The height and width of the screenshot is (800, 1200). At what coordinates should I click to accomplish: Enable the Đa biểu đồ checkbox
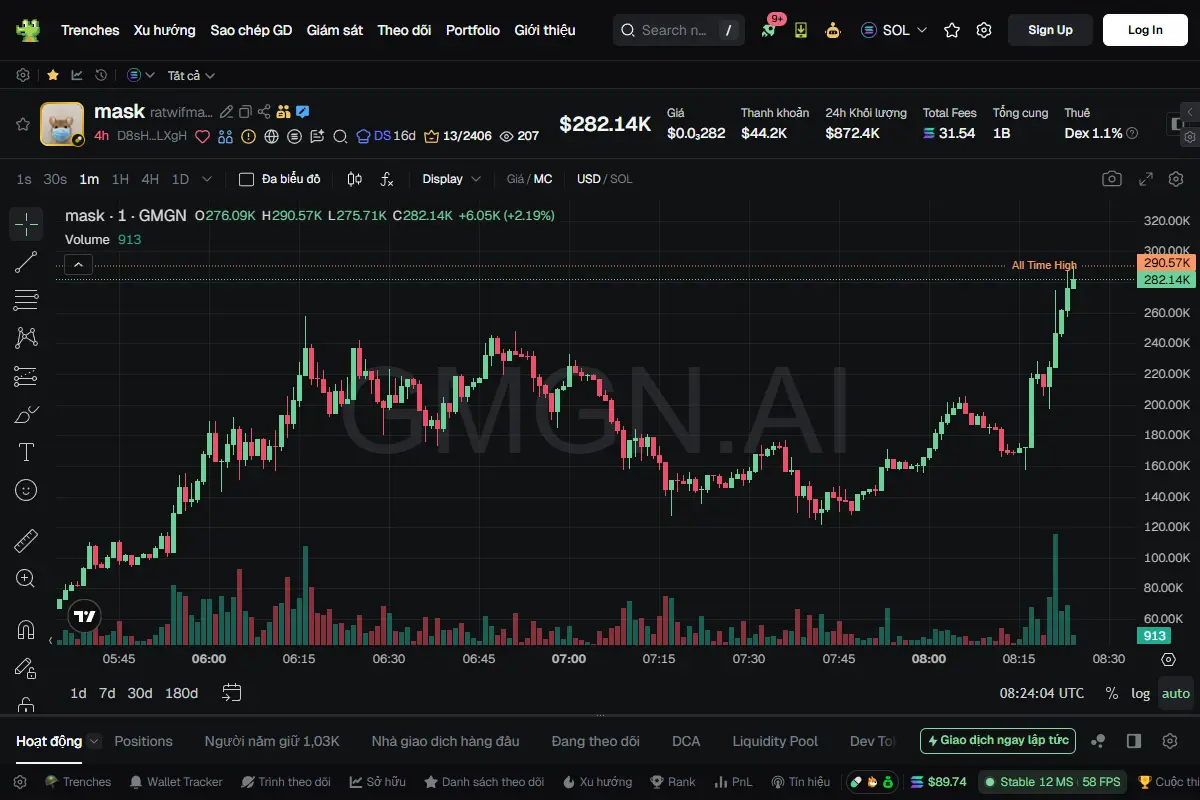(246, 179)
